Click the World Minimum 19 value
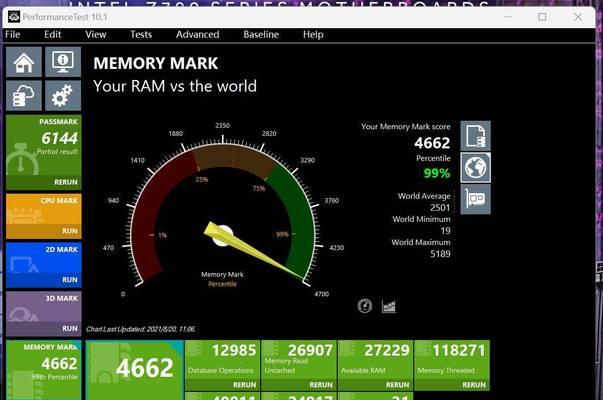603x400 pixels. (x=445, y=231)
